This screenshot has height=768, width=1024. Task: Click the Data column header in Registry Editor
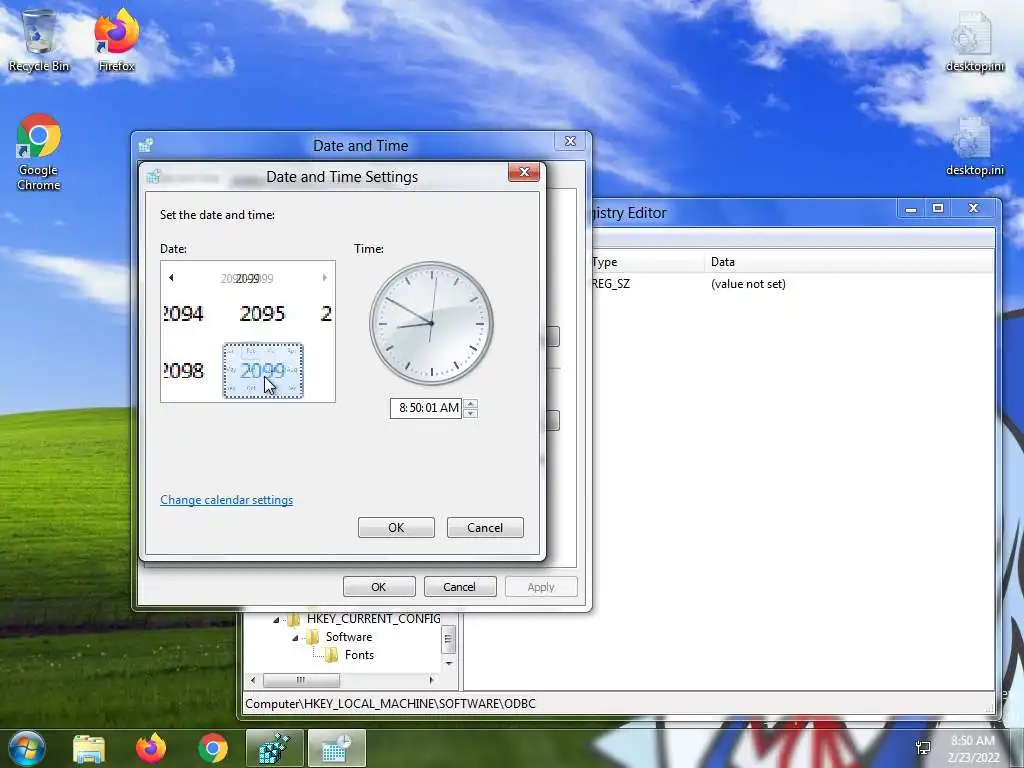coord(849,262)
